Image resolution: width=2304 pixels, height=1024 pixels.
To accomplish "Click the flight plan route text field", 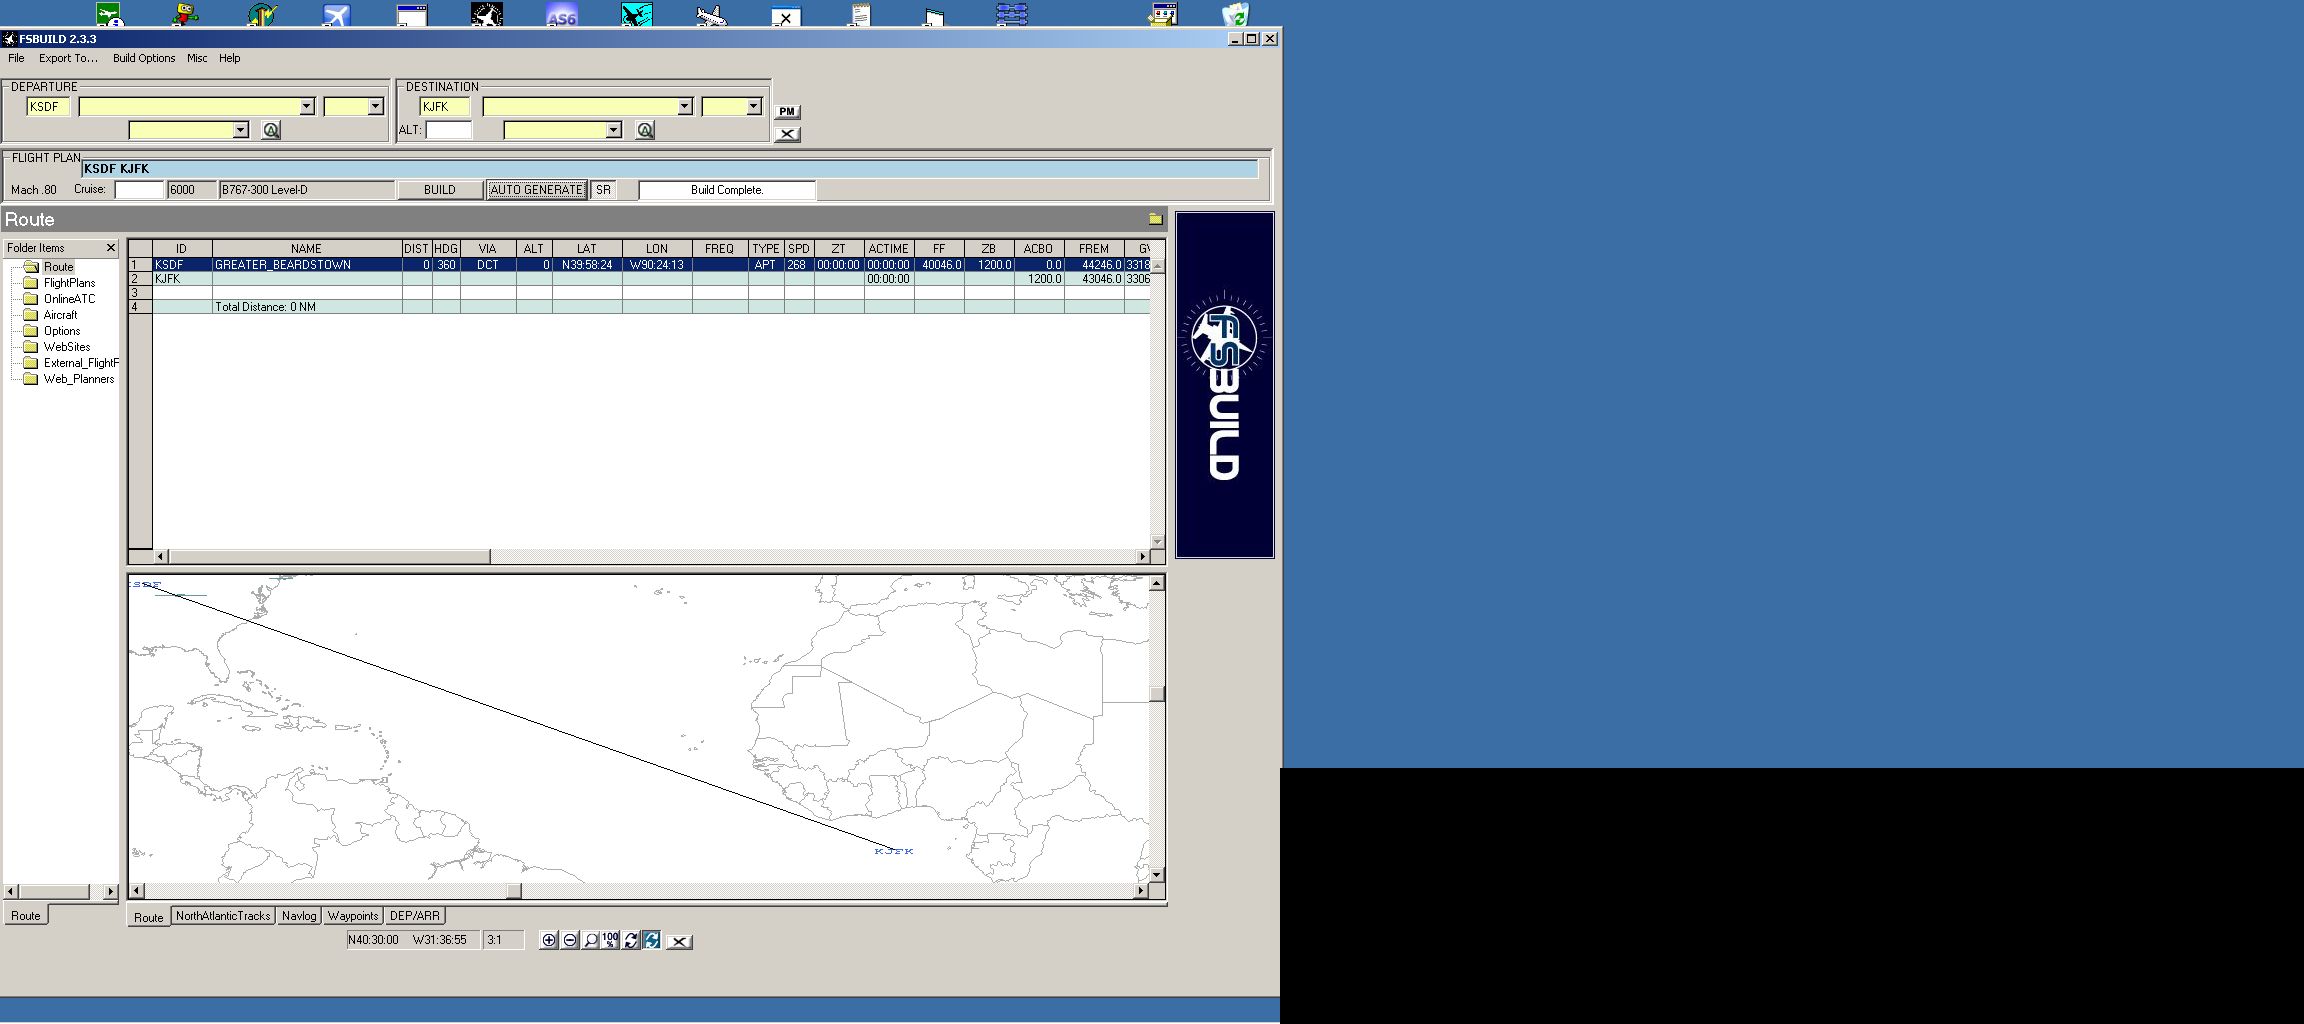I will coord(669,169).
